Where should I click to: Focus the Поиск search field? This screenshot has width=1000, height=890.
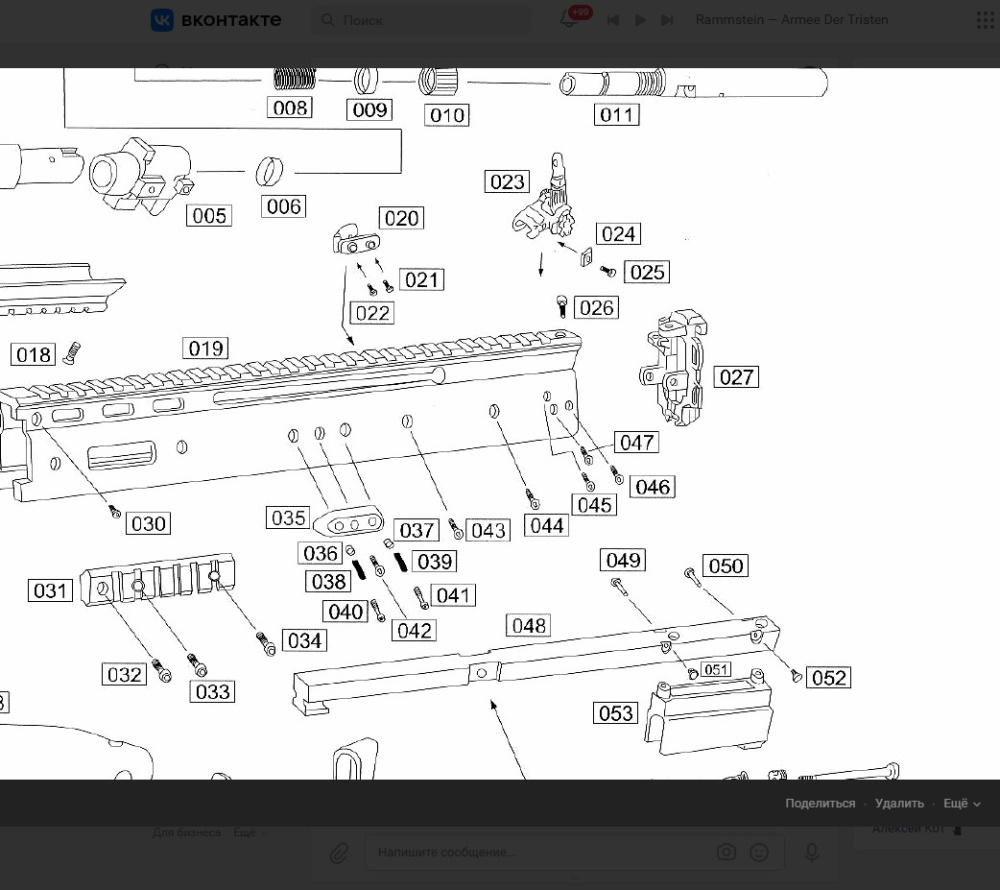[x=422, y=20]
